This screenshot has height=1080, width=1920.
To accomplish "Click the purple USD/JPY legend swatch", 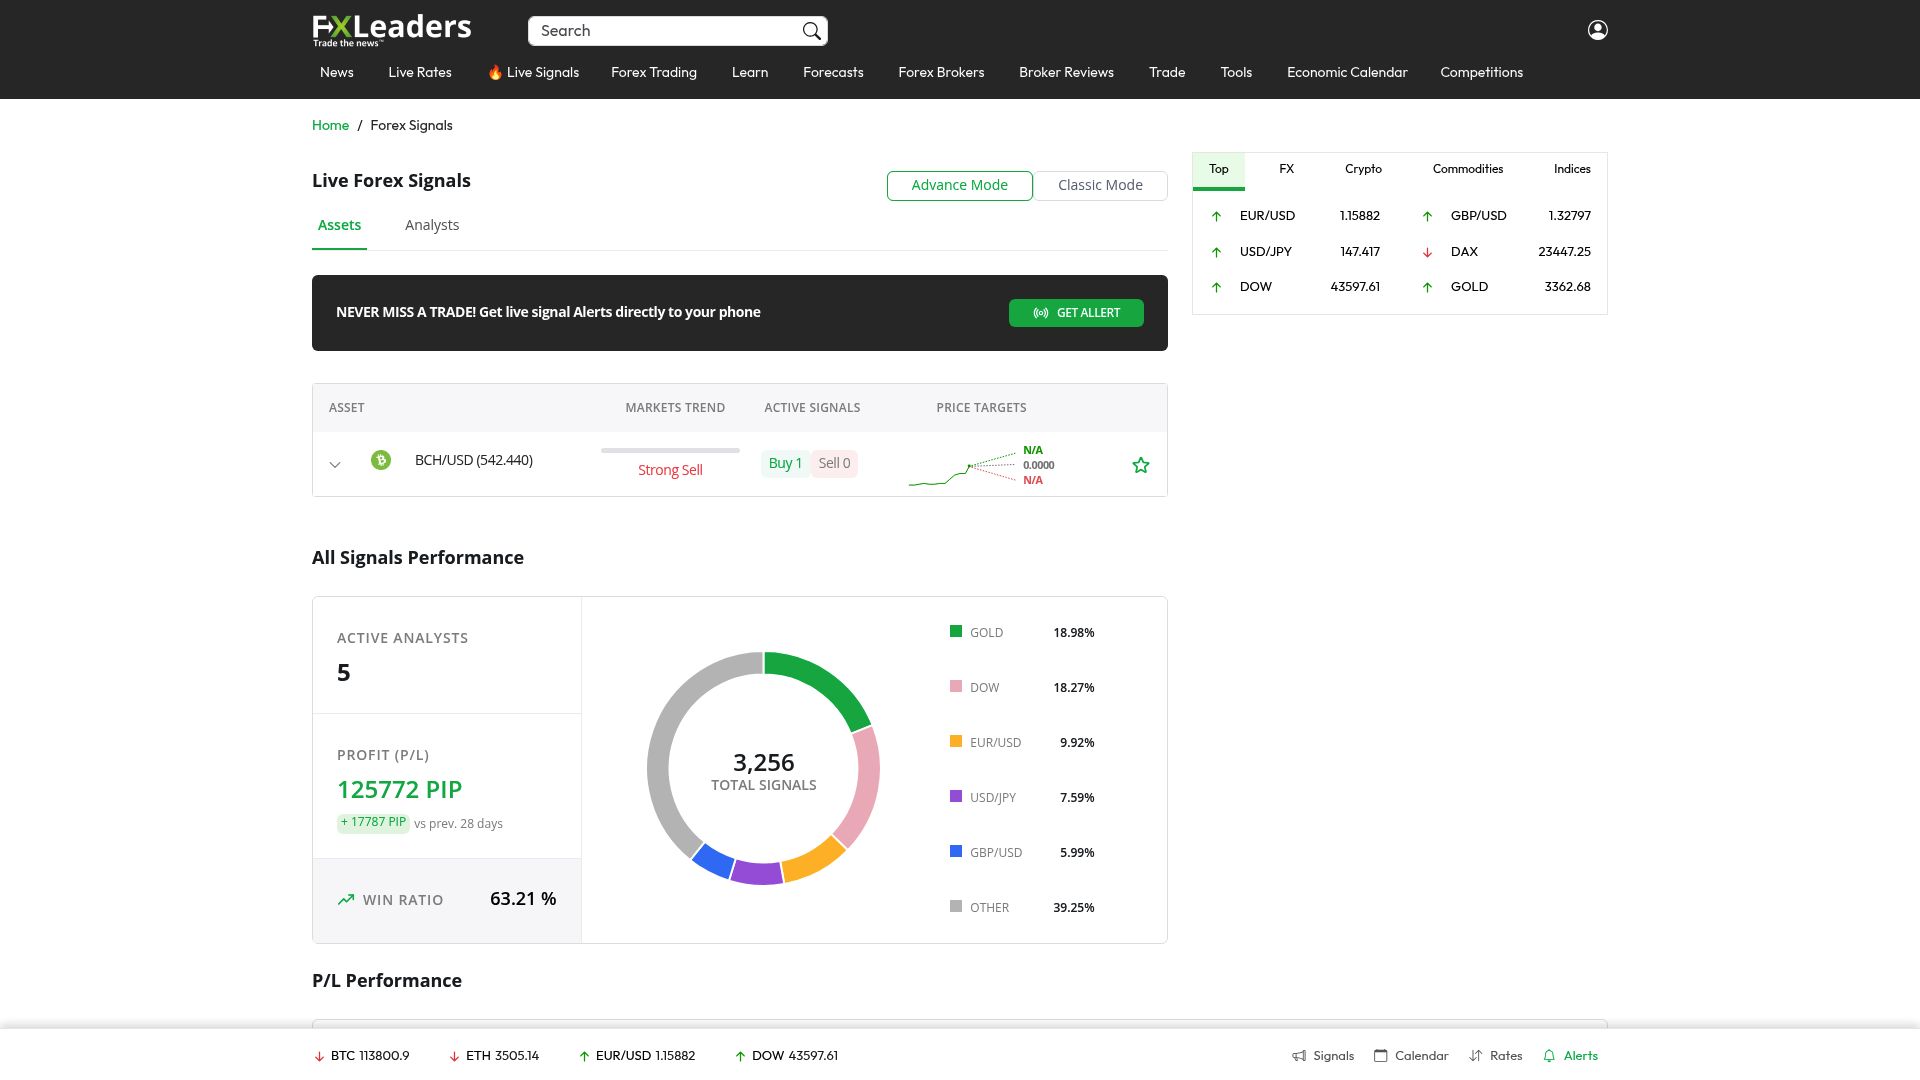I will [x=956, y=797].
